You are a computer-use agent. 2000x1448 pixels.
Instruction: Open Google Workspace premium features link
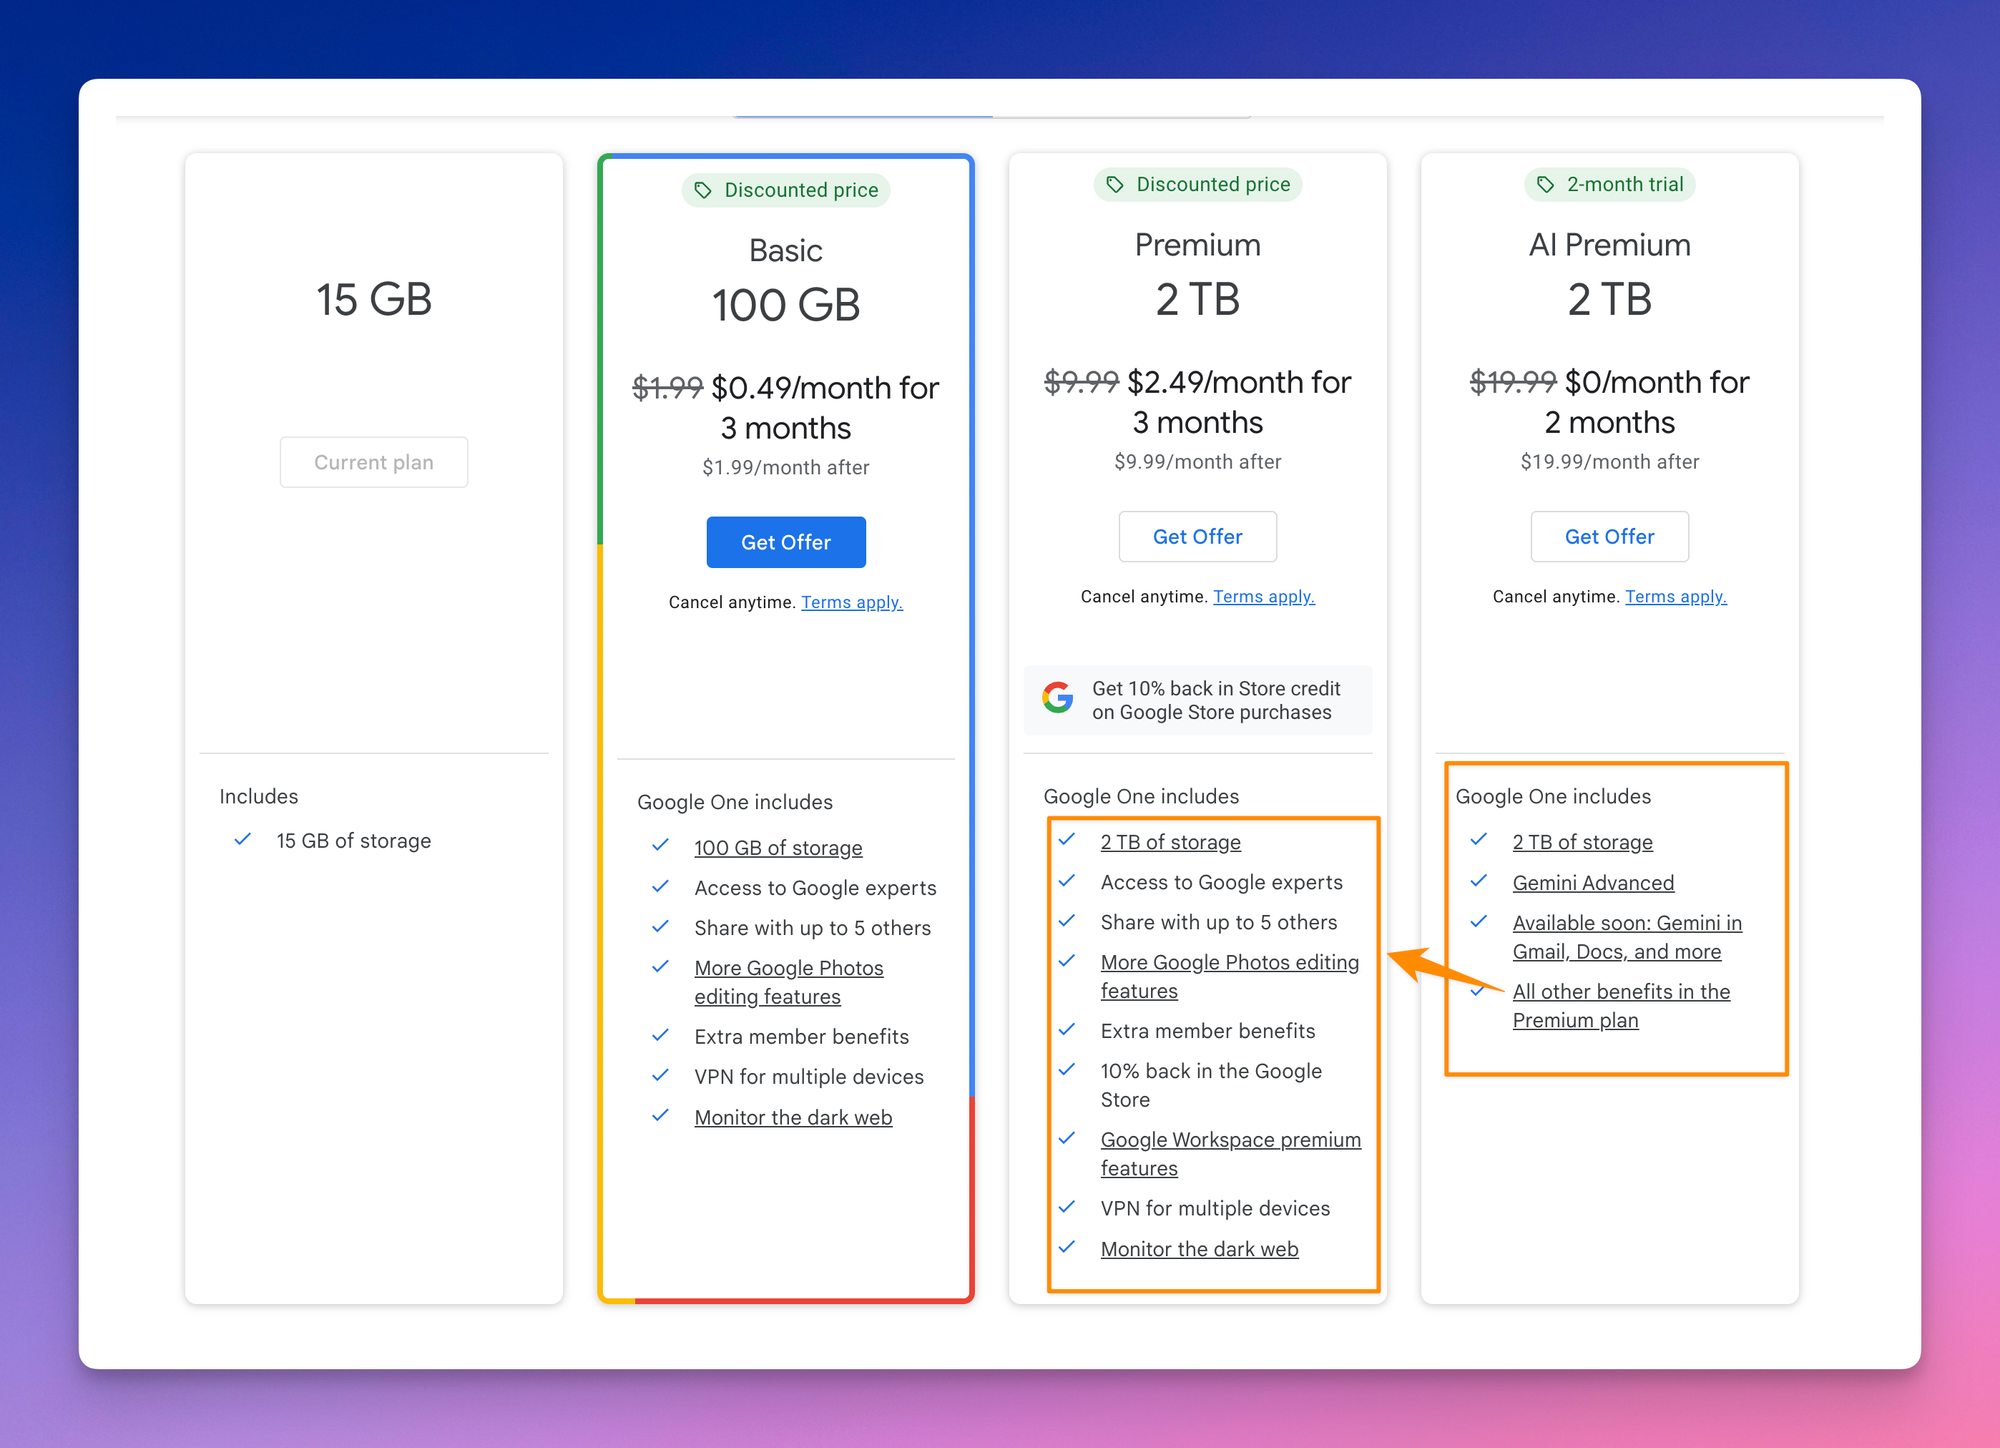point(1231,1154)
